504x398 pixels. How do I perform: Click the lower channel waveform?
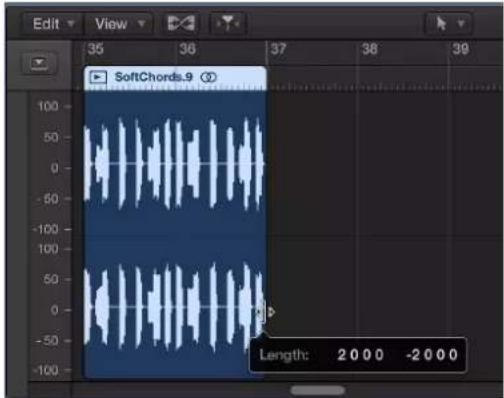[175, 307]
